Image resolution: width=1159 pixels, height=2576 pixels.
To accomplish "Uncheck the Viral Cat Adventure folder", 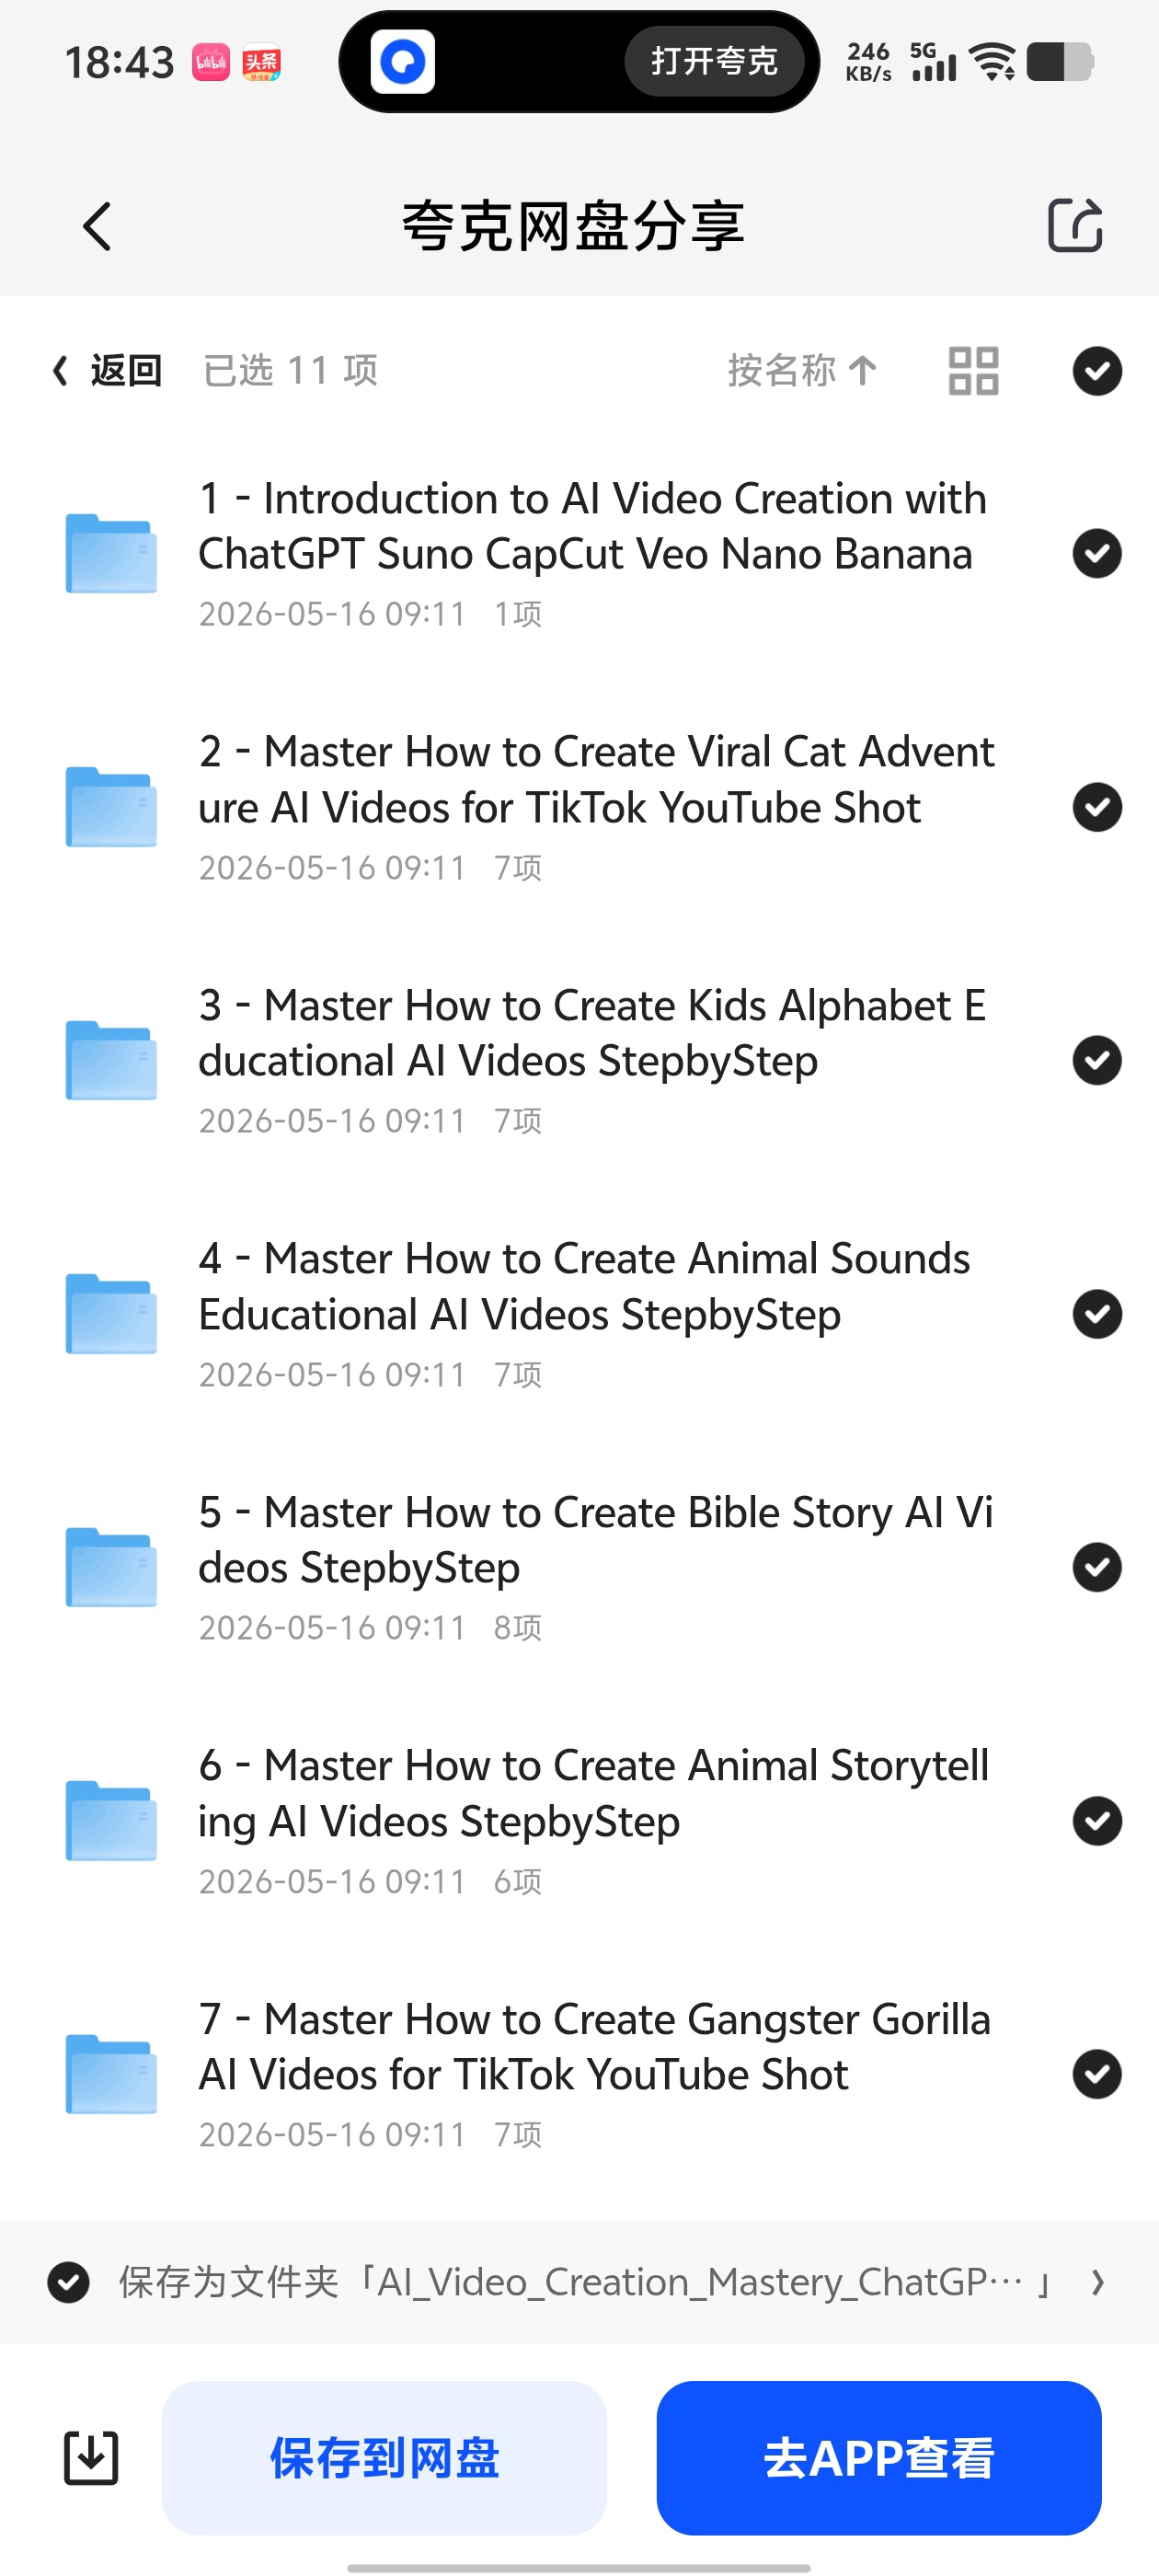I will 1097,807.
